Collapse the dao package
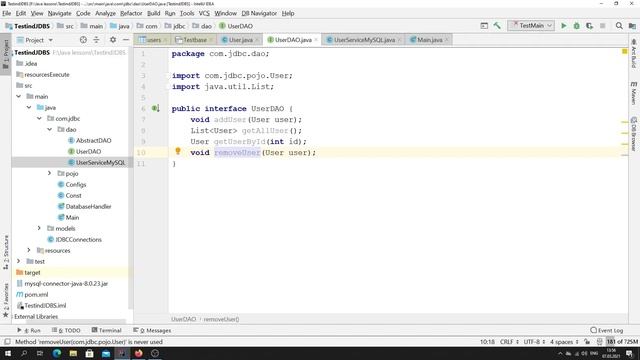Image resolution: width=640 pixels, height=360 pixels. pos(49,129)
